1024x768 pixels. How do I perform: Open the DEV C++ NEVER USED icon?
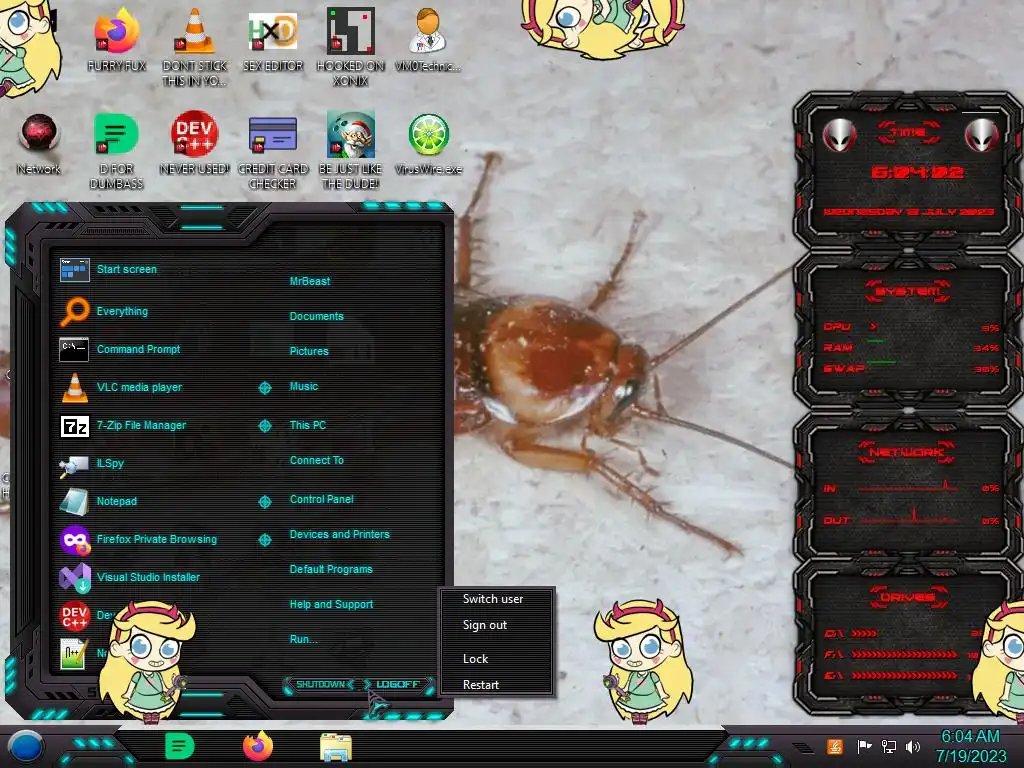[195, 144]
